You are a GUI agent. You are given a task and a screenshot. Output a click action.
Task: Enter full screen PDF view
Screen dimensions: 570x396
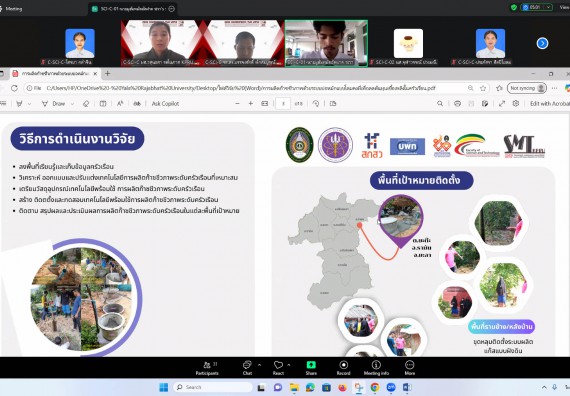[x=502, y=104]
